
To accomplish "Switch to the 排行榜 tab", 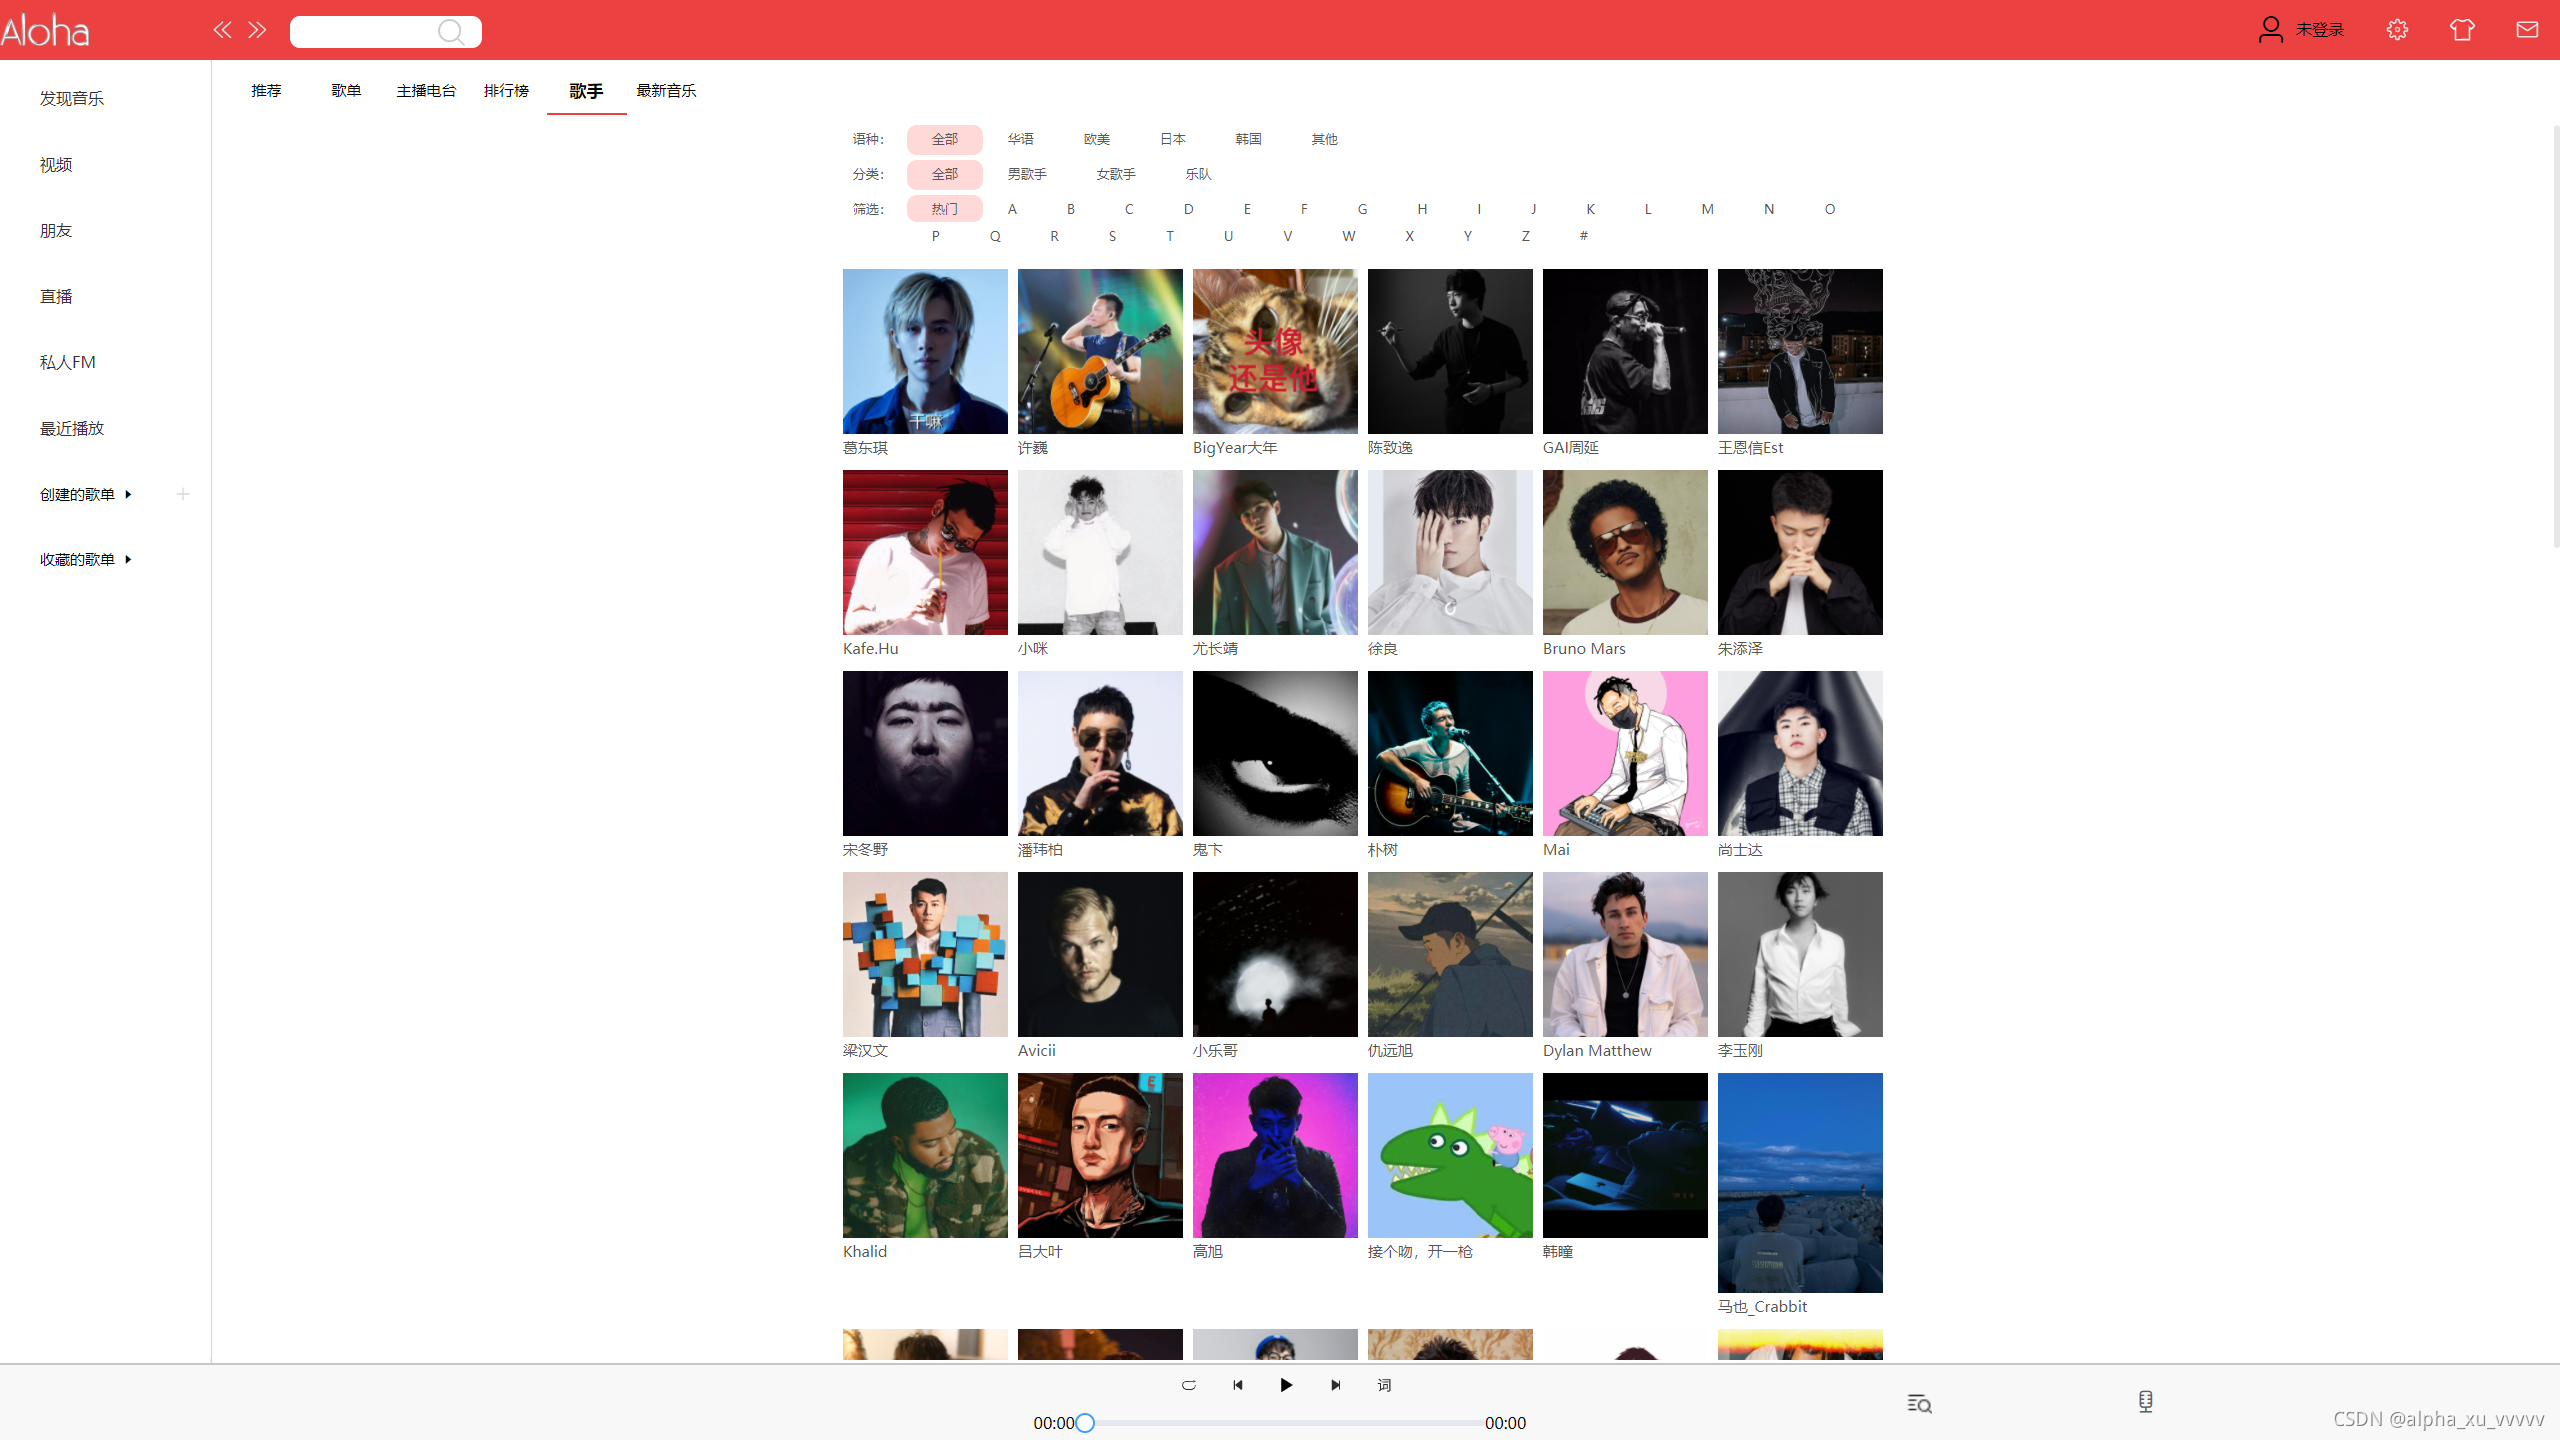I will click(x=506, y=91).
